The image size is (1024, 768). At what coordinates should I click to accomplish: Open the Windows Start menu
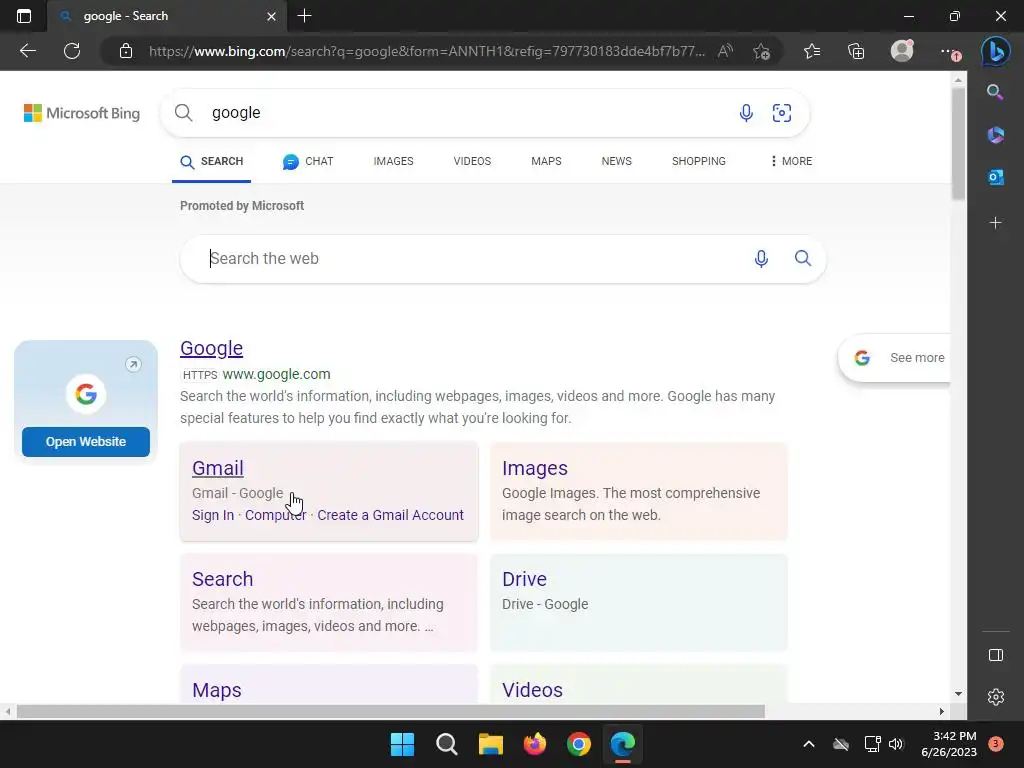click(402, 744)
